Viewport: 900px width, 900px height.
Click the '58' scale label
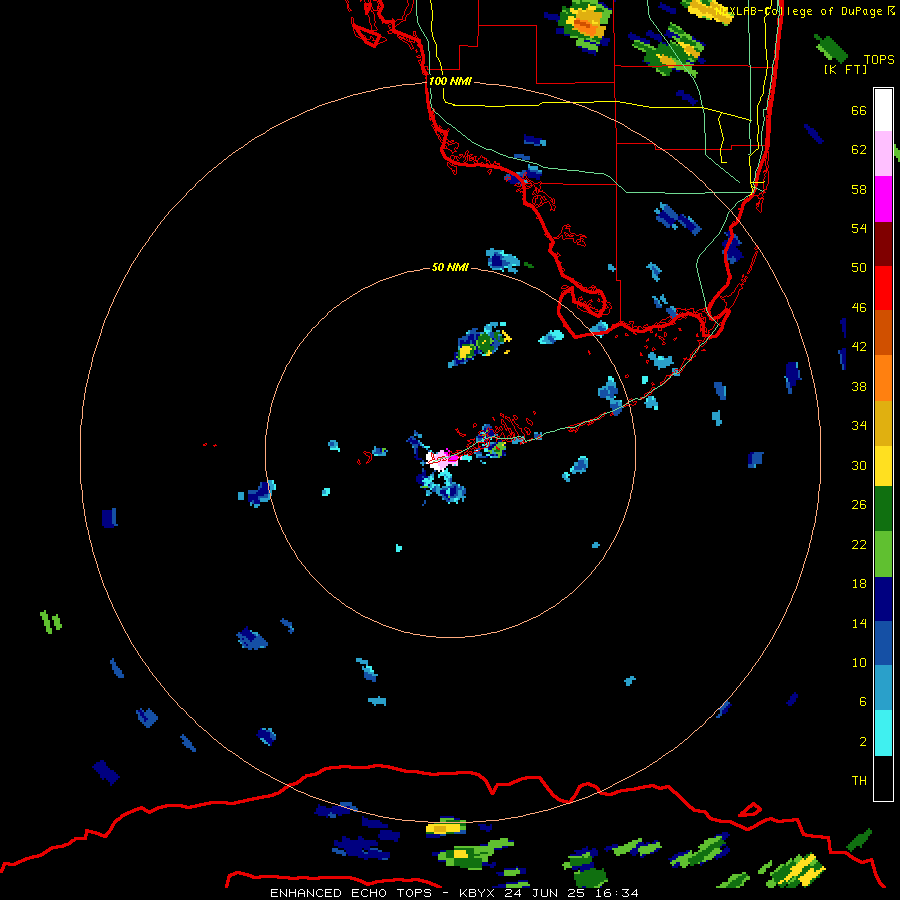tap(859, 189)
